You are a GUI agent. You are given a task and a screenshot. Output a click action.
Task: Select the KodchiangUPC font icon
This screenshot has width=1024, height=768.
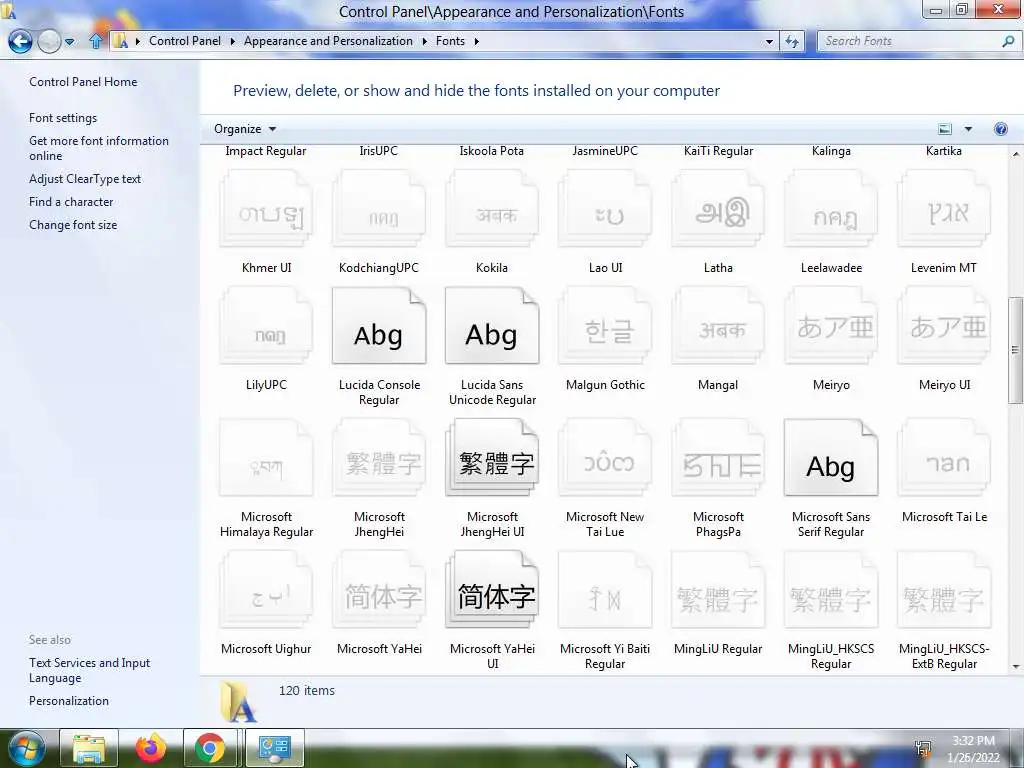pos(379,209)
